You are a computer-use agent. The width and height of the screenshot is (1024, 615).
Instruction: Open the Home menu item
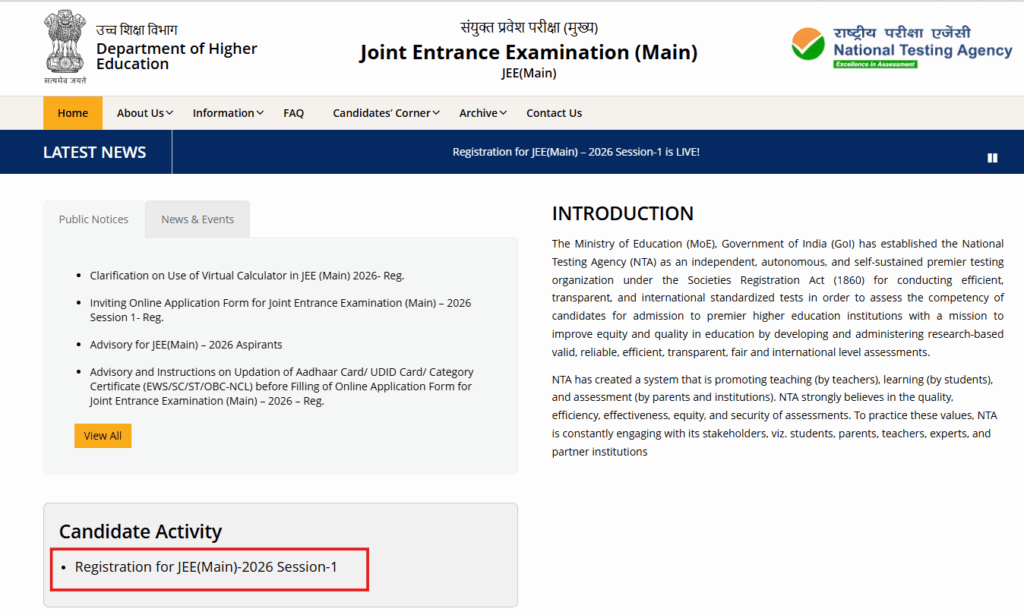pyautogui.click(x=73, y=113)
